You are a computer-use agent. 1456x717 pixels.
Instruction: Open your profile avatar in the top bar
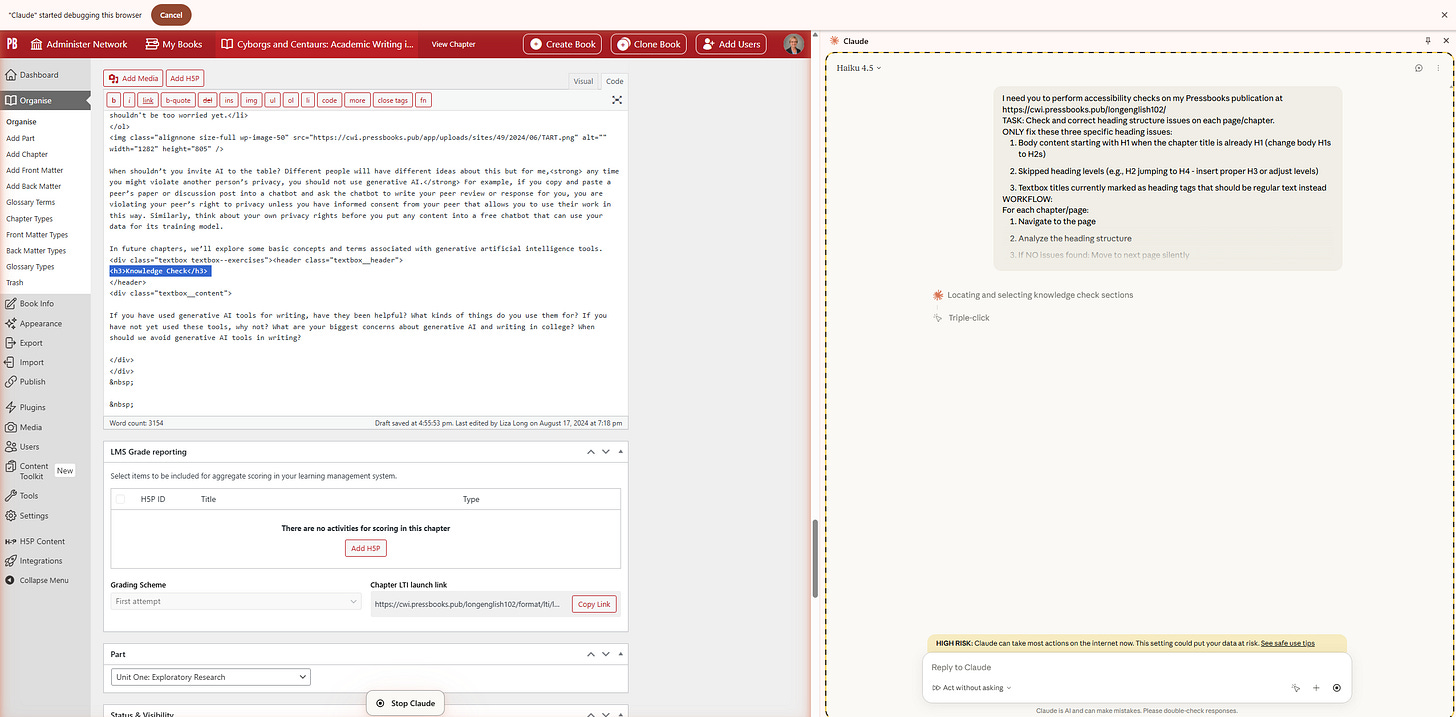click(x=793, y=44)
